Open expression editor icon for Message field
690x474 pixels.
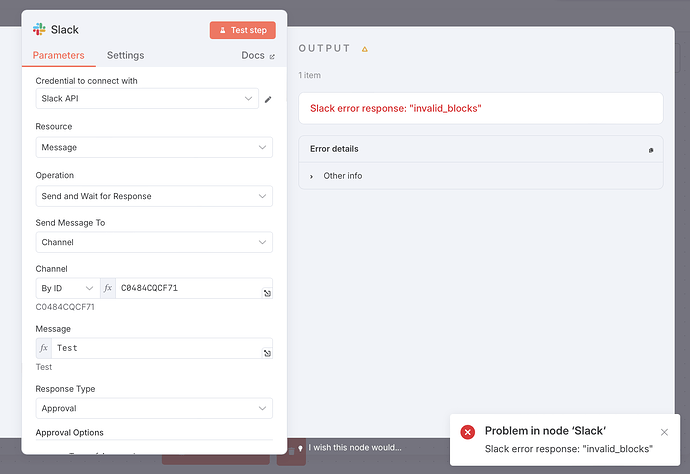pyautogui.click(x=267, y=353)
